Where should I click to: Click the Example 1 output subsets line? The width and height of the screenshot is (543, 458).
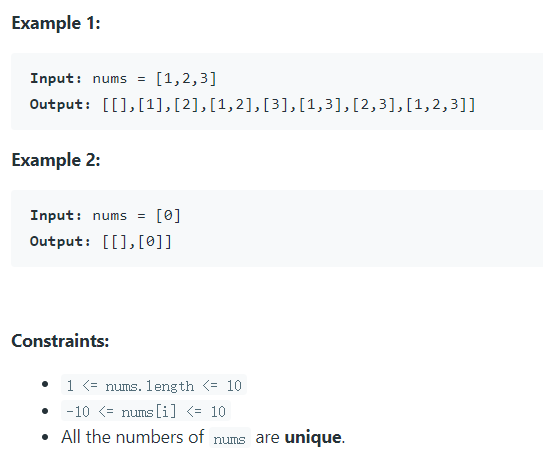pos(253,105)
